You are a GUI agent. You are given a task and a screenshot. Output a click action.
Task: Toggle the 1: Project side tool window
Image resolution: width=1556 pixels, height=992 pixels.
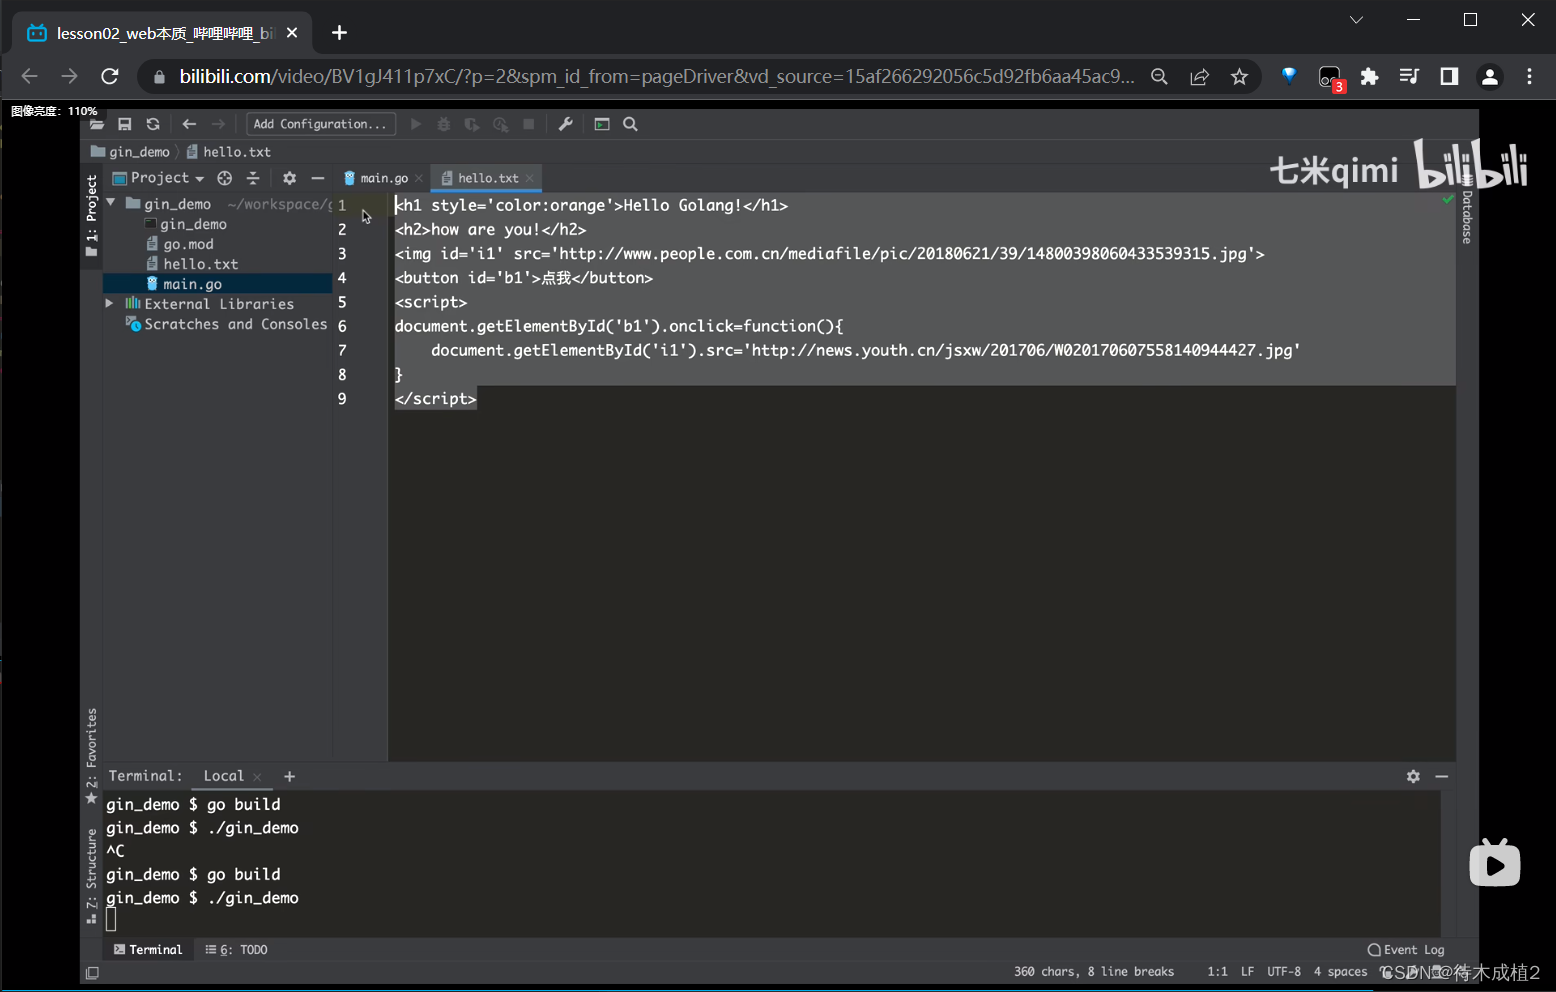click(91, 214)
